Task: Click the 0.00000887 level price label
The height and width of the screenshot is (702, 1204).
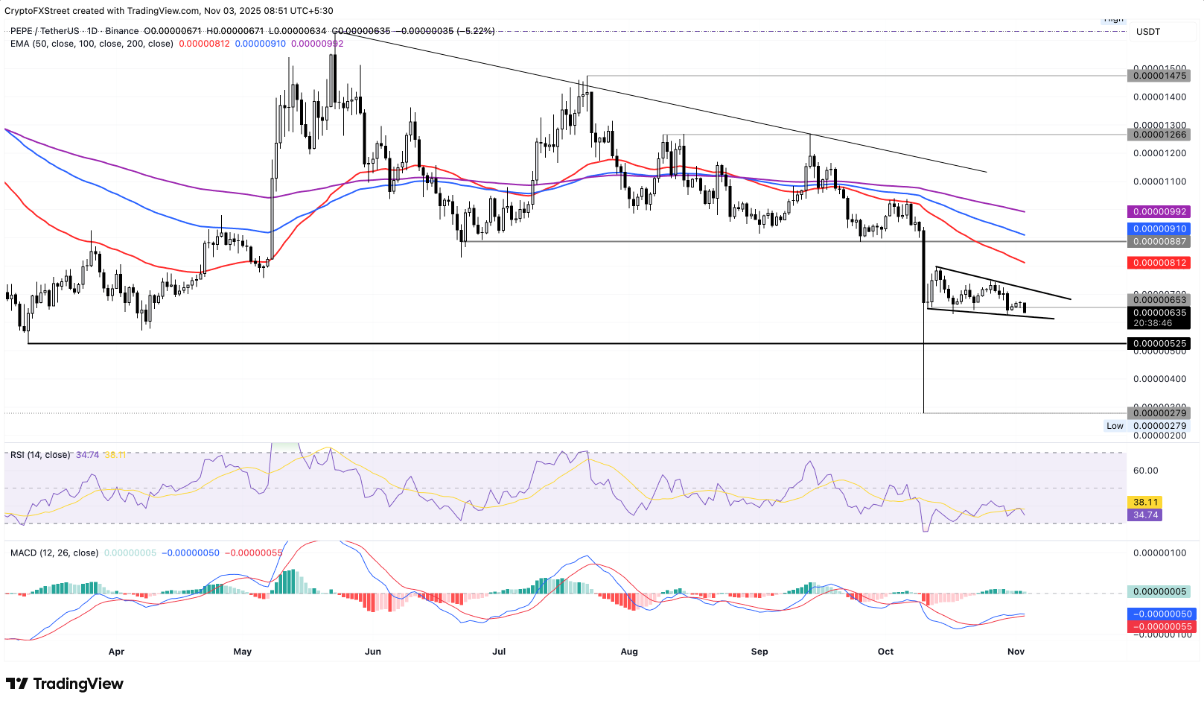Action: coord(1157,242)
